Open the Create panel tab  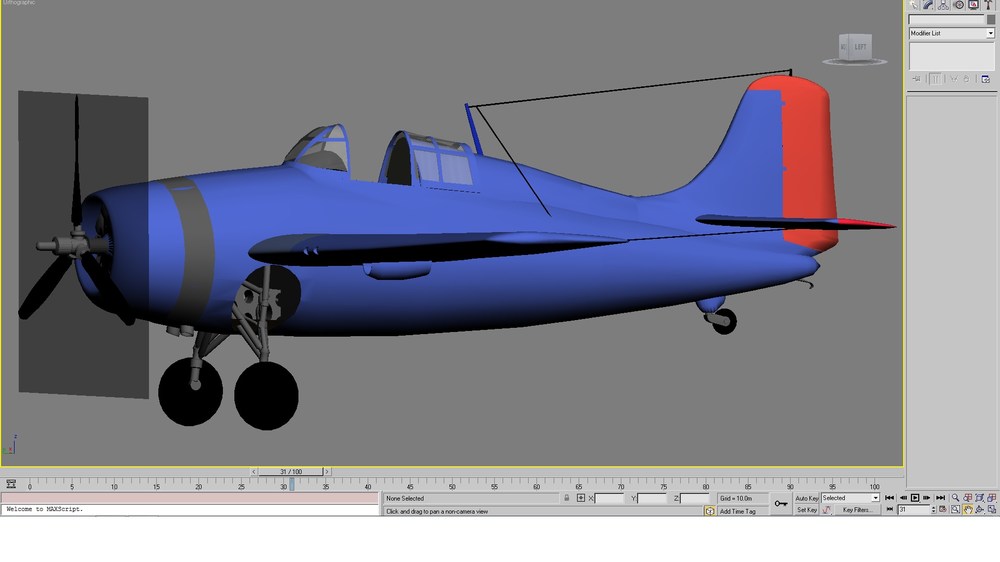tap(913, 5)
